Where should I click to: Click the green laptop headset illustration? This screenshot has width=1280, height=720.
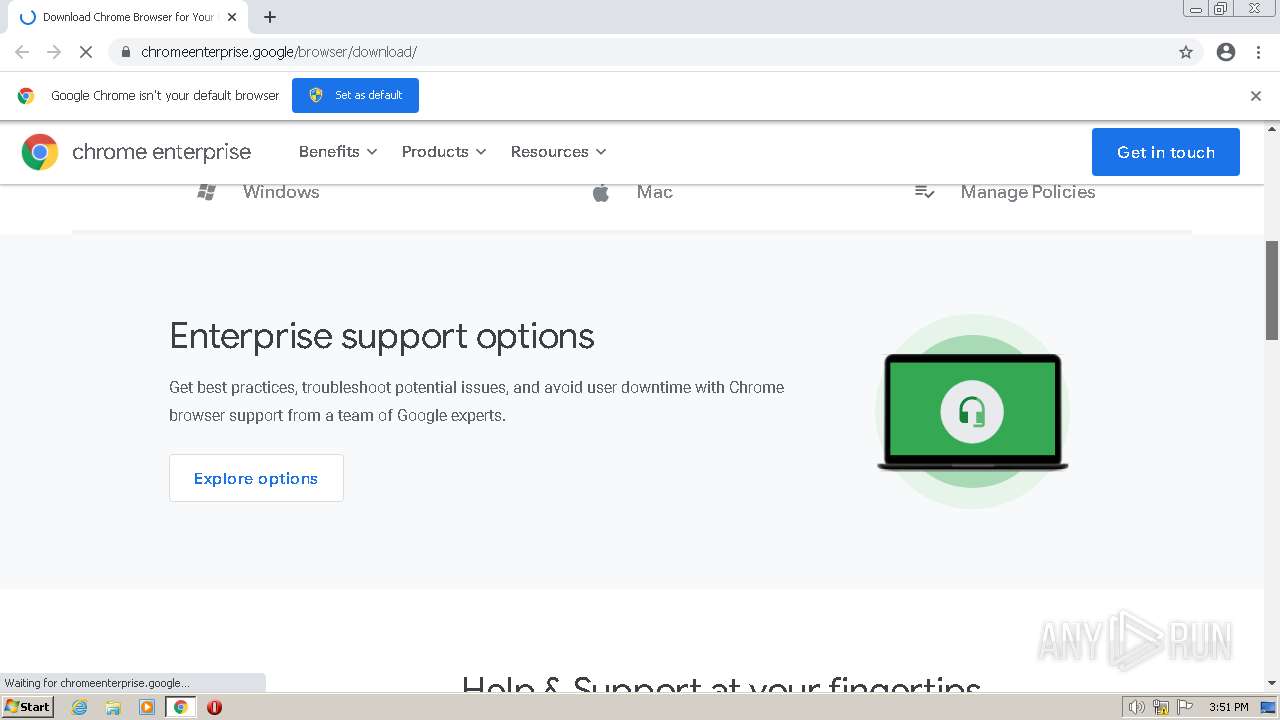click(972, 412)
